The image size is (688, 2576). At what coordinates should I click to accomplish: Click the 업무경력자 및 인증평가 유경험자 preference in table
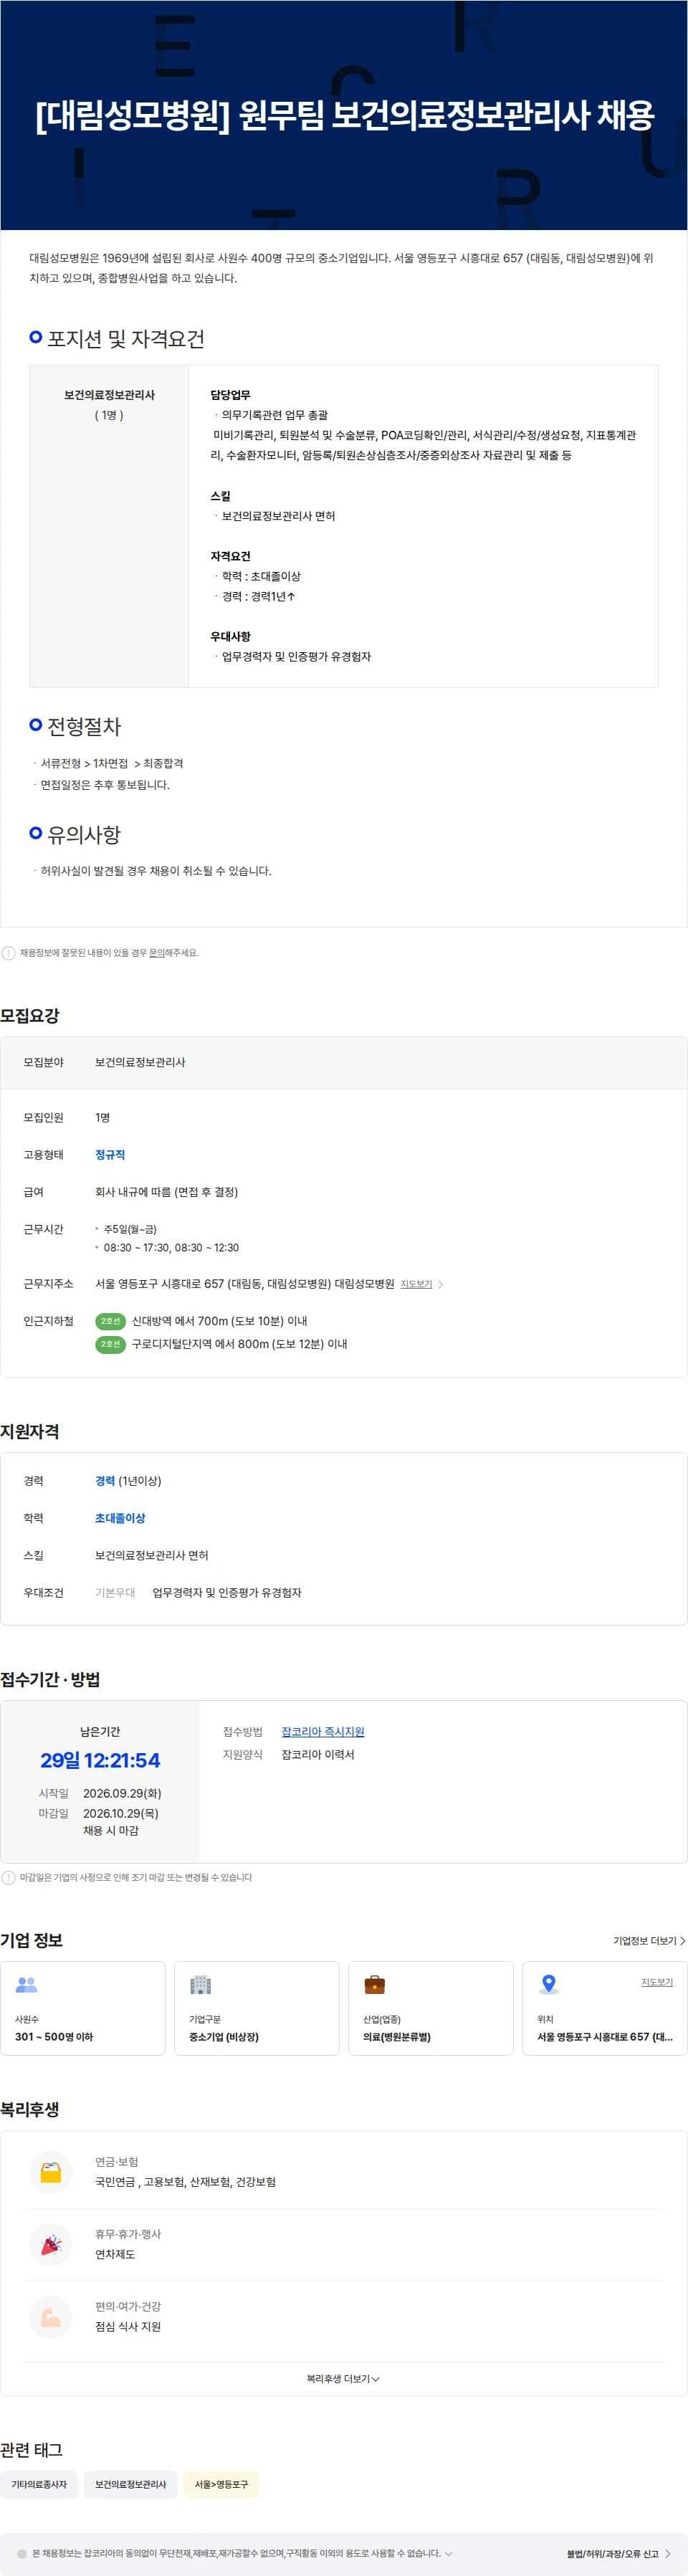[296, 657]
